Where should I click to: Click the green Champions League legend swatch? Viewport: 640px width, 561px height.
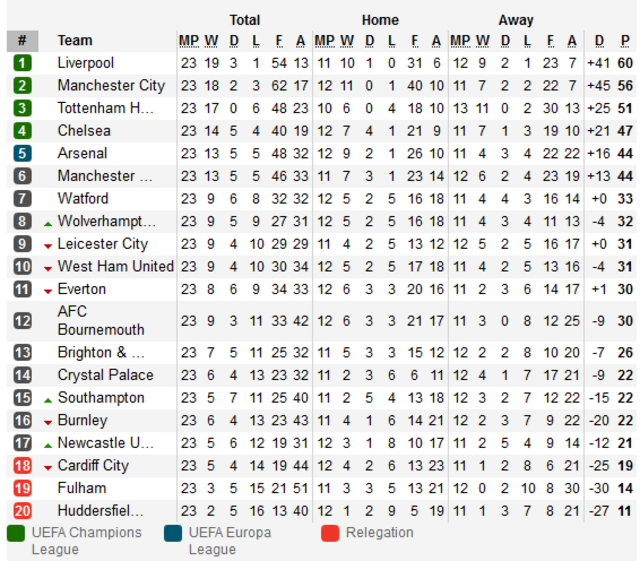pyautogui.click(x=16, y=534)
